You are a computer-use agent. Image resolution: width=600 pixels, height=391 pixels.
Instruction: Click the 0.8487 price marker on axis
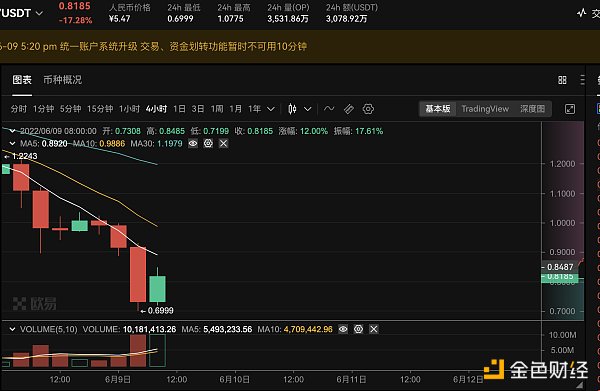(560, 267)
